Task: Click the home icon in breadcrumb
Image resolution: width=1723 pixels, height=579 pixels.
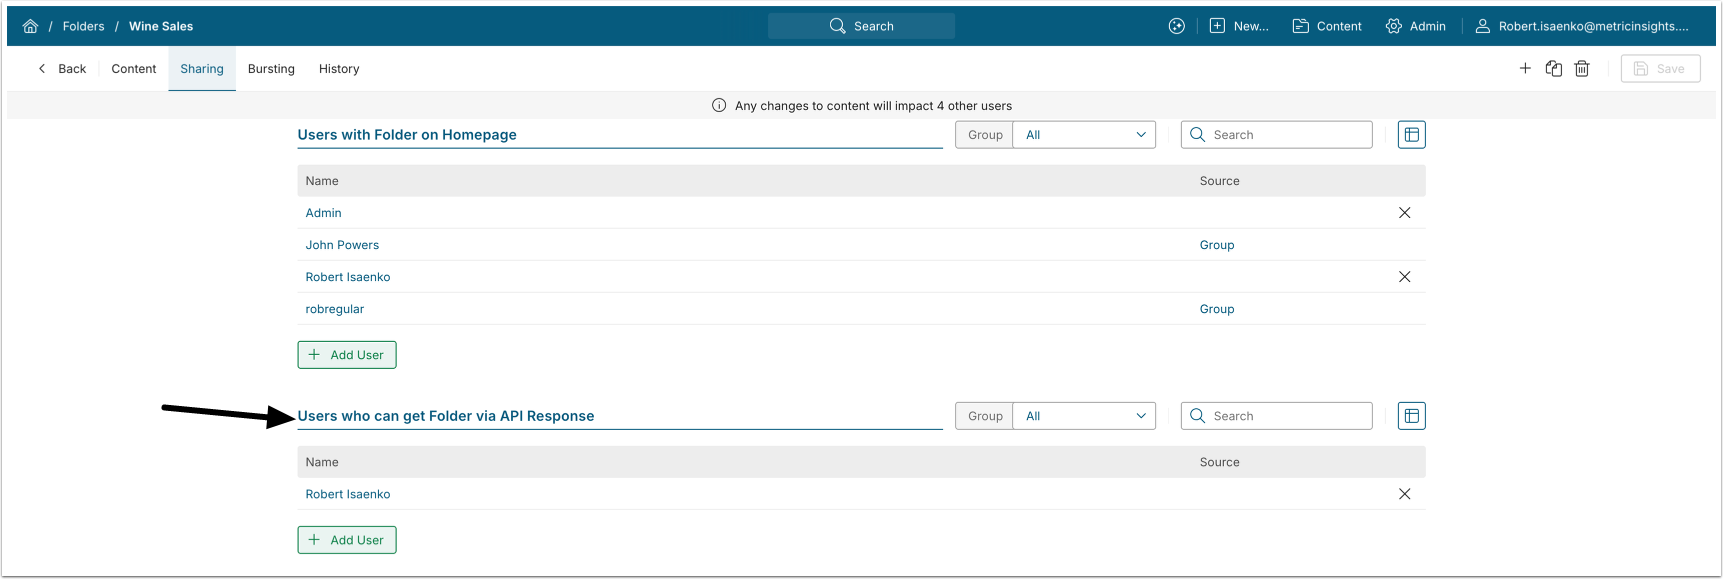Action: tap(30, 26)
